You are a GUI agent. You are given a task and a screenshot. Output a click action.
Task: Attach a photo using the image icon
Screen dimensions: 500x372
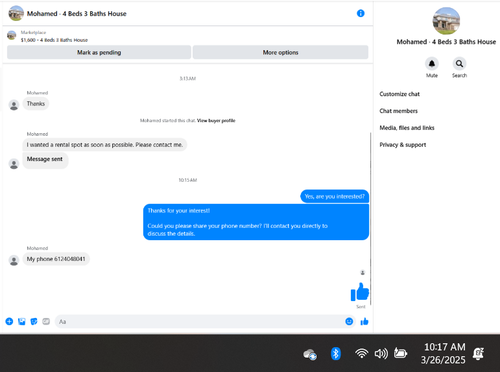coord(22,321)
